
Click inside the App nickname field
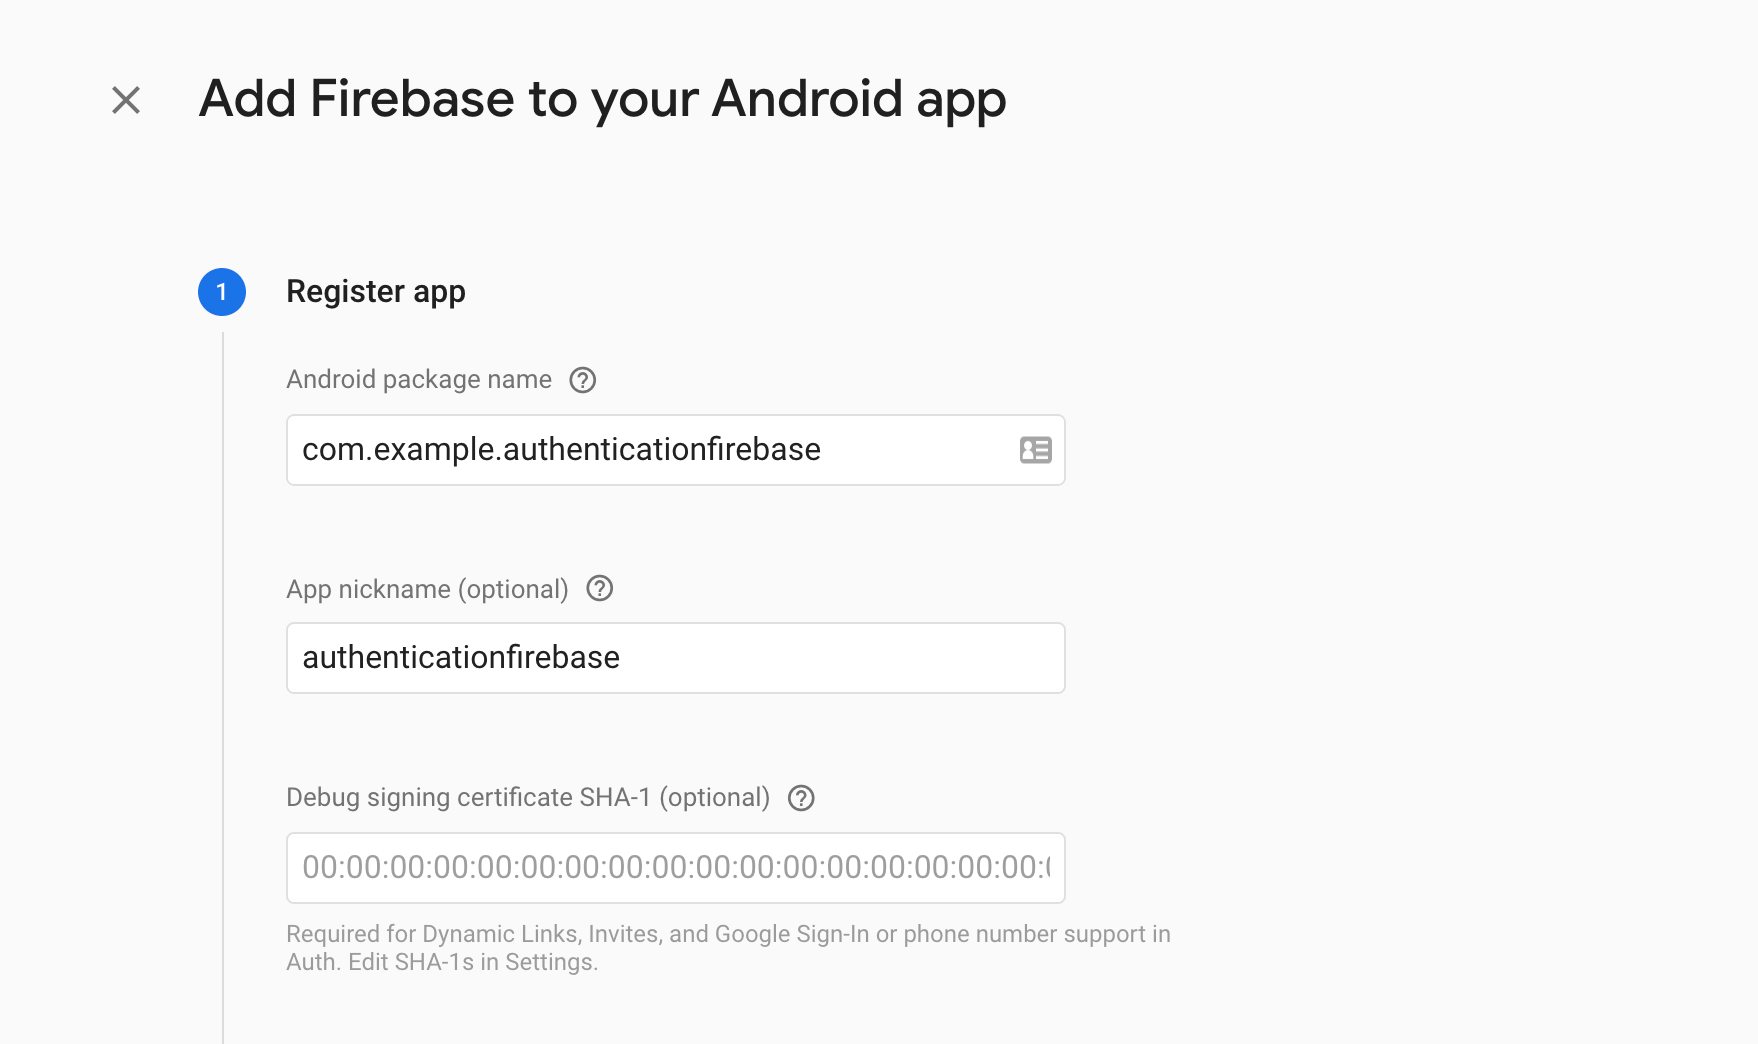[675, 657]
